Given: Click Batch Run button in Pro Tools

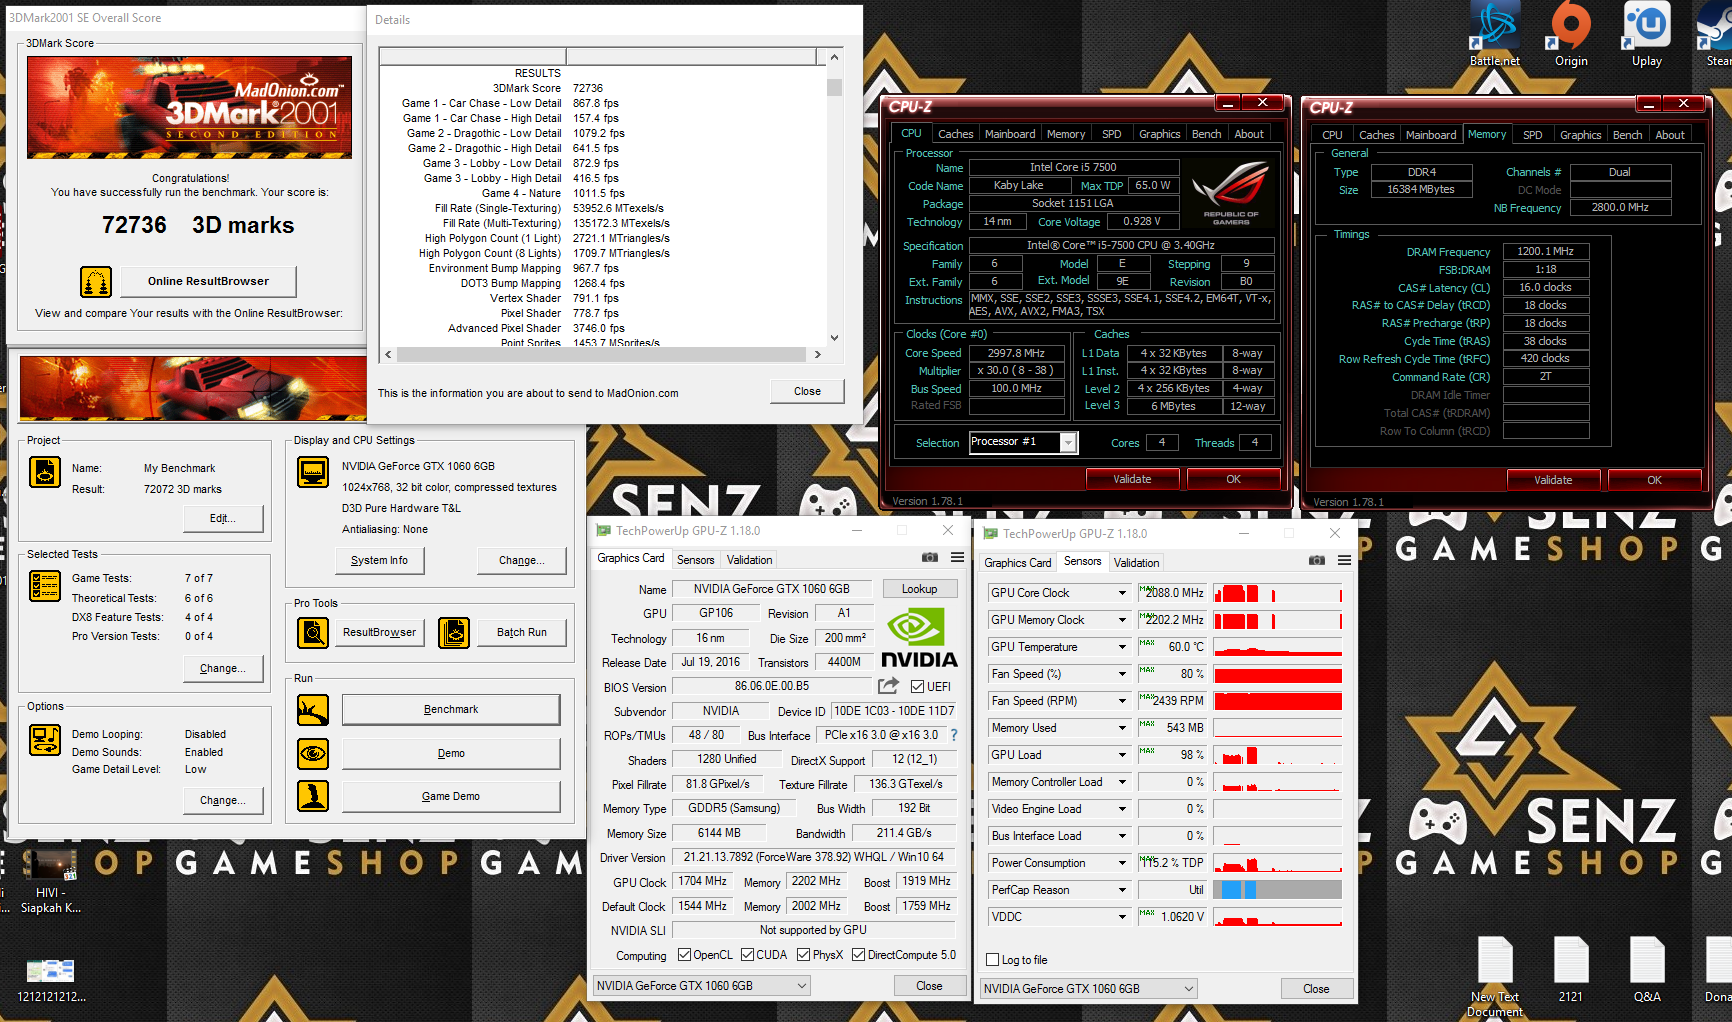Looking at the screenshot, I should click(x=522, y=632).
